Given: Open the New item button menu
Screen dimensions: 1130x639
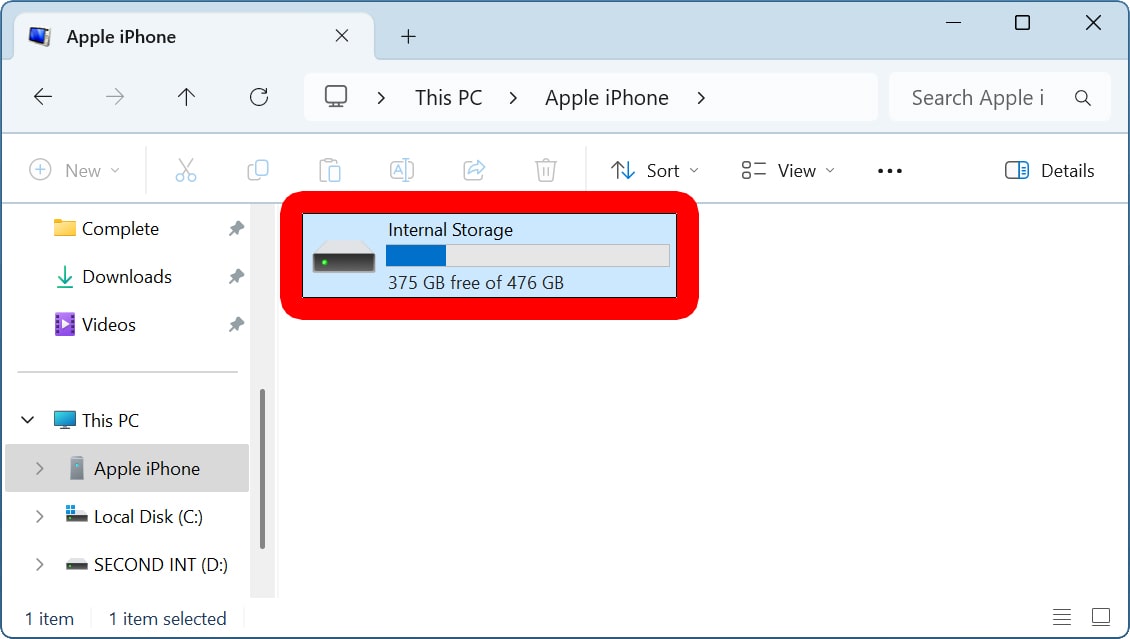Looking at the screenshot, I should point(75,171).
